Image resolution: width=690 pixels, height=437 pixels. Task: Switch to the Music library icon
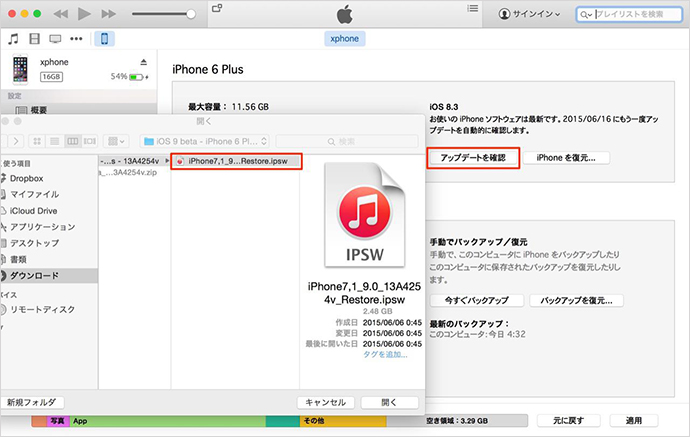point(13,39)
